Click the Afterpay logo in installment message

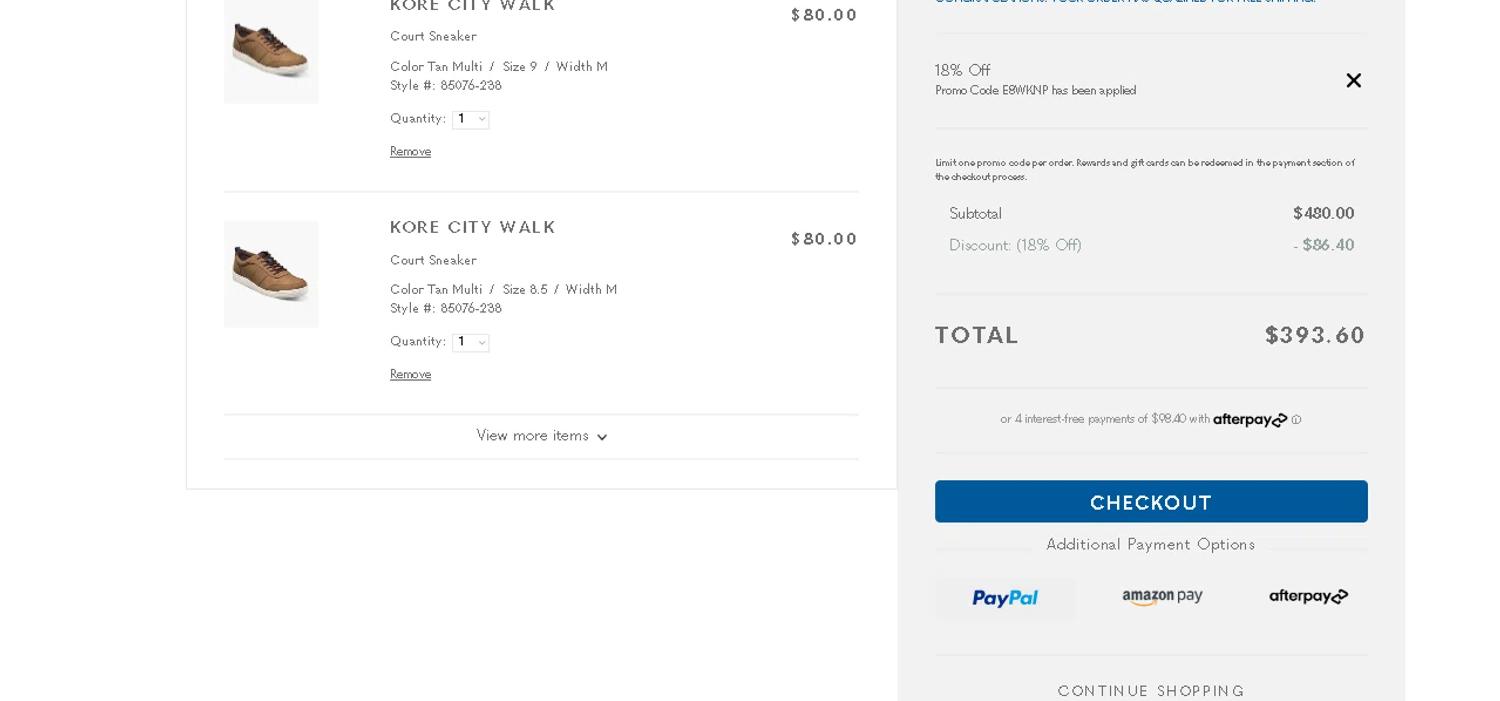click(1250, 420)
